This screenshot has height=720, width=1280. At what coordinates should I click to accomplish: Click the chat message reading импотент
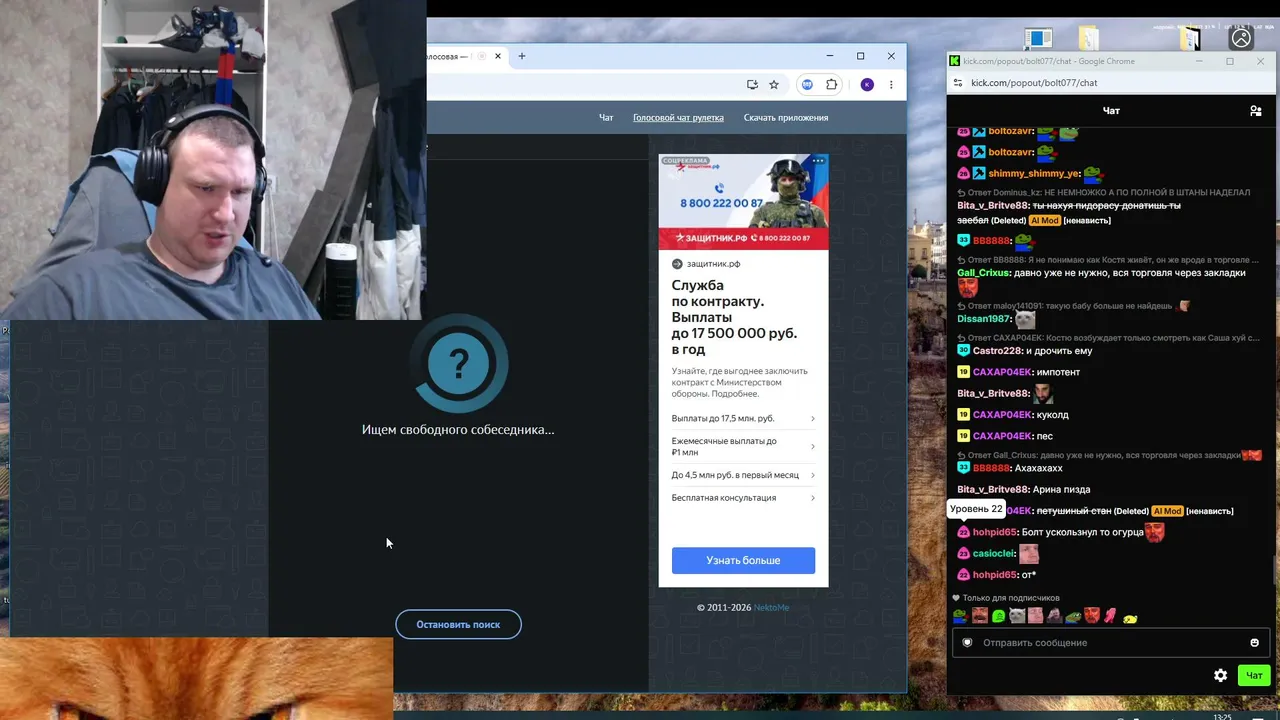tap(1059, 372)
